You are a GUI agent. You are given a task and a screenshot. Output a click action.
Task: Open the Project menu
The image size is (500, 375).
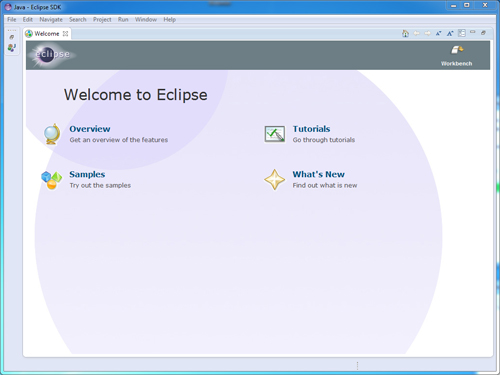102,19
